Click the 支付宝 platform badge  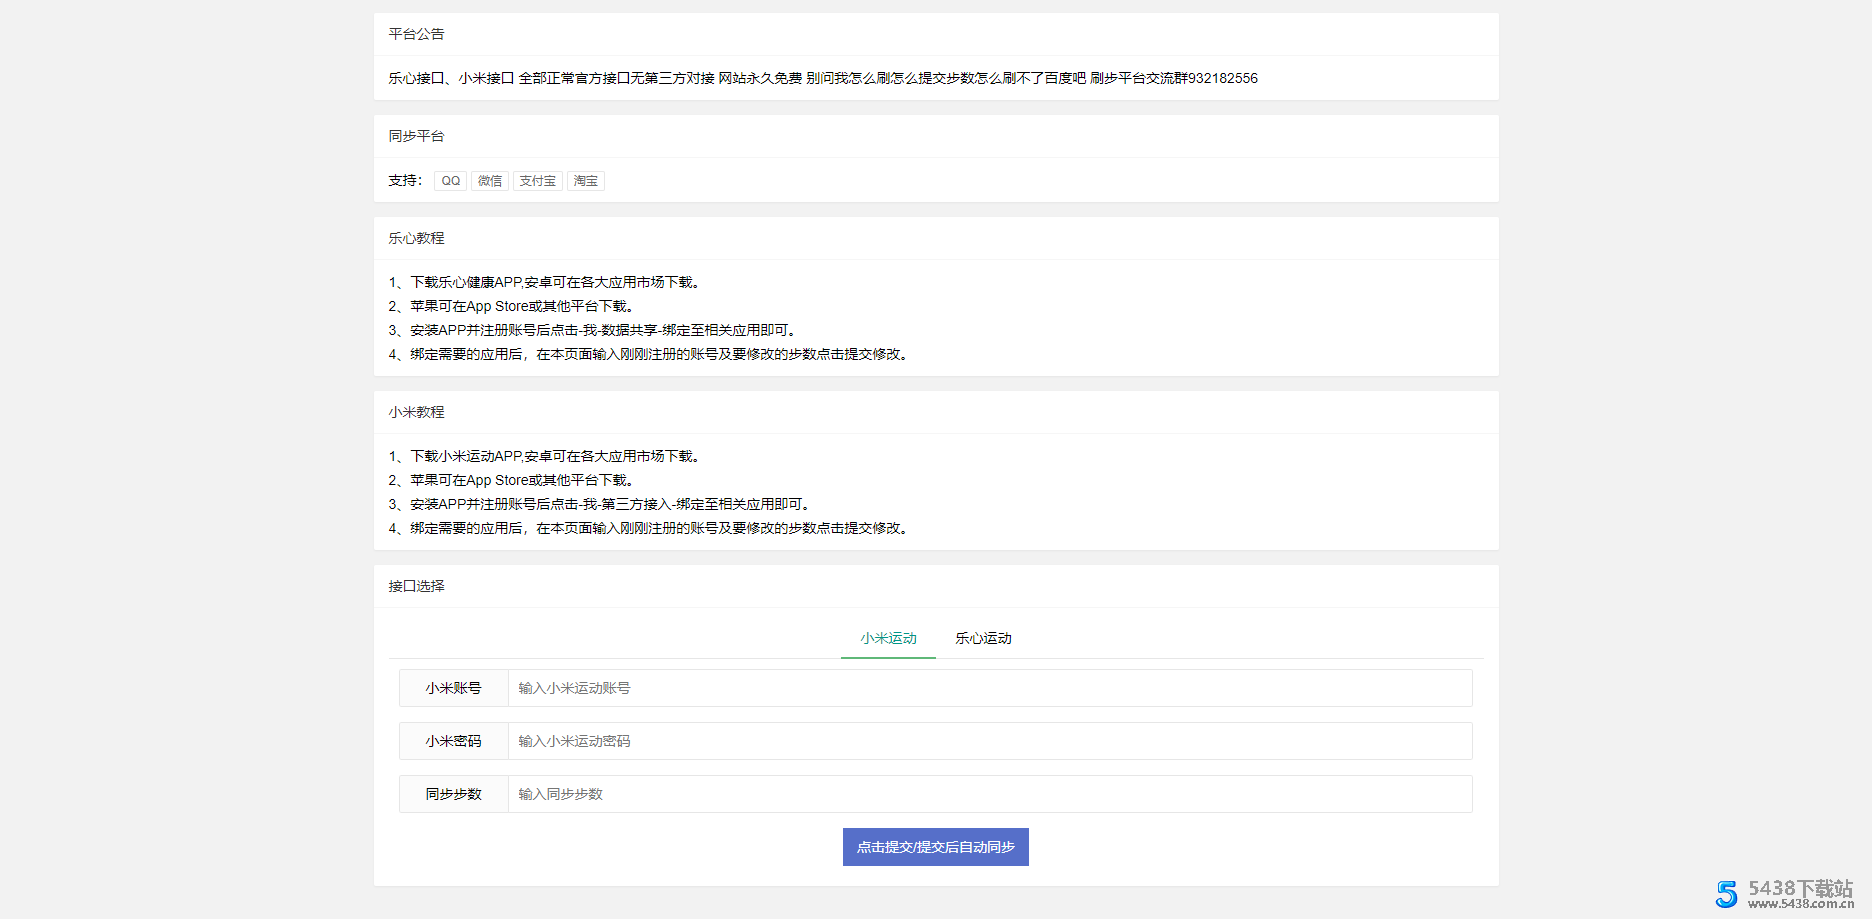(537, 180)
